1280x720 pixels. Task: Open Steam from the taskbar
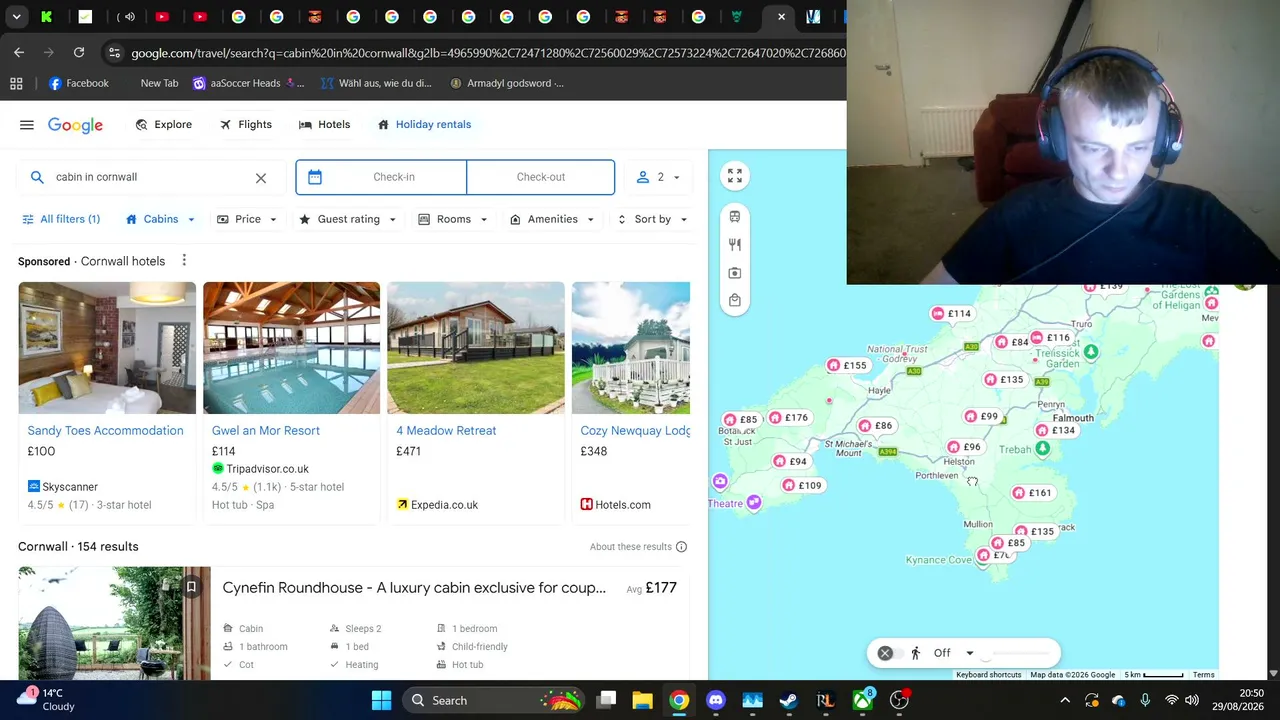click(x=788, y=700)
